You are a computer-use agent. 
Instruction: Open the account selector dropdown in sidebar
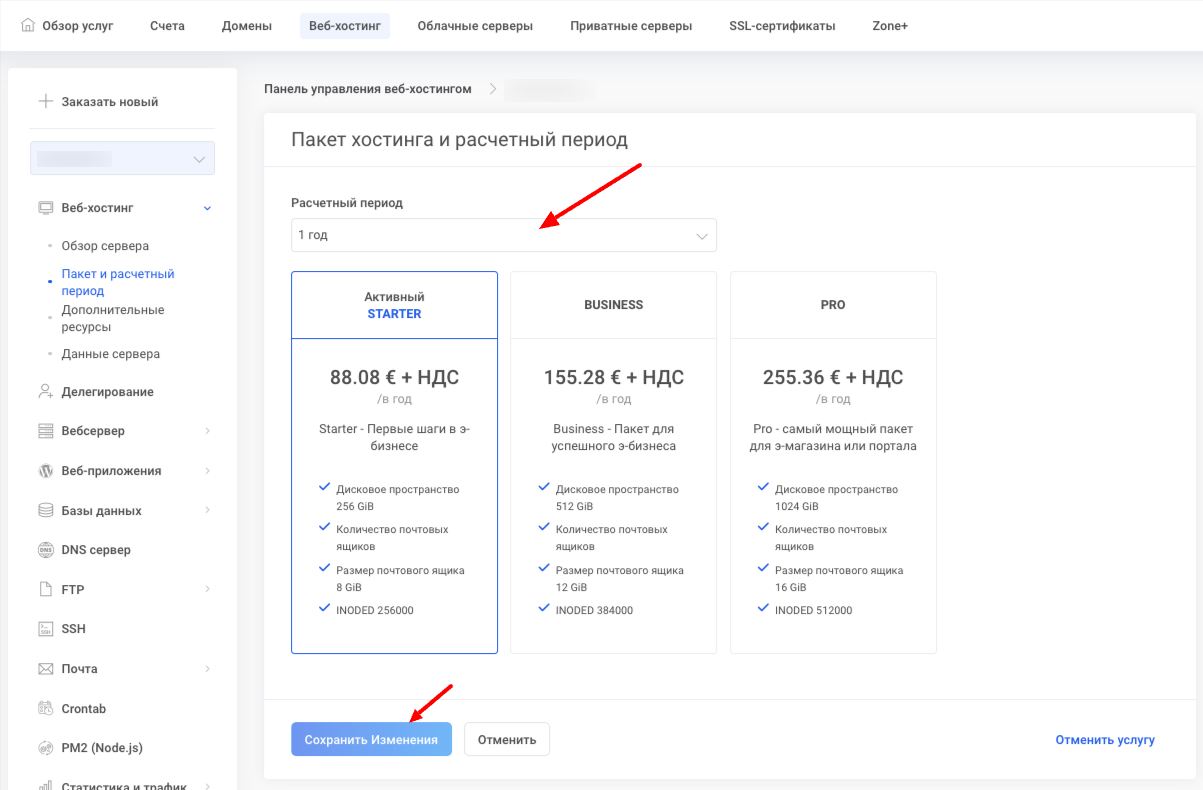[x=122, y=159]
